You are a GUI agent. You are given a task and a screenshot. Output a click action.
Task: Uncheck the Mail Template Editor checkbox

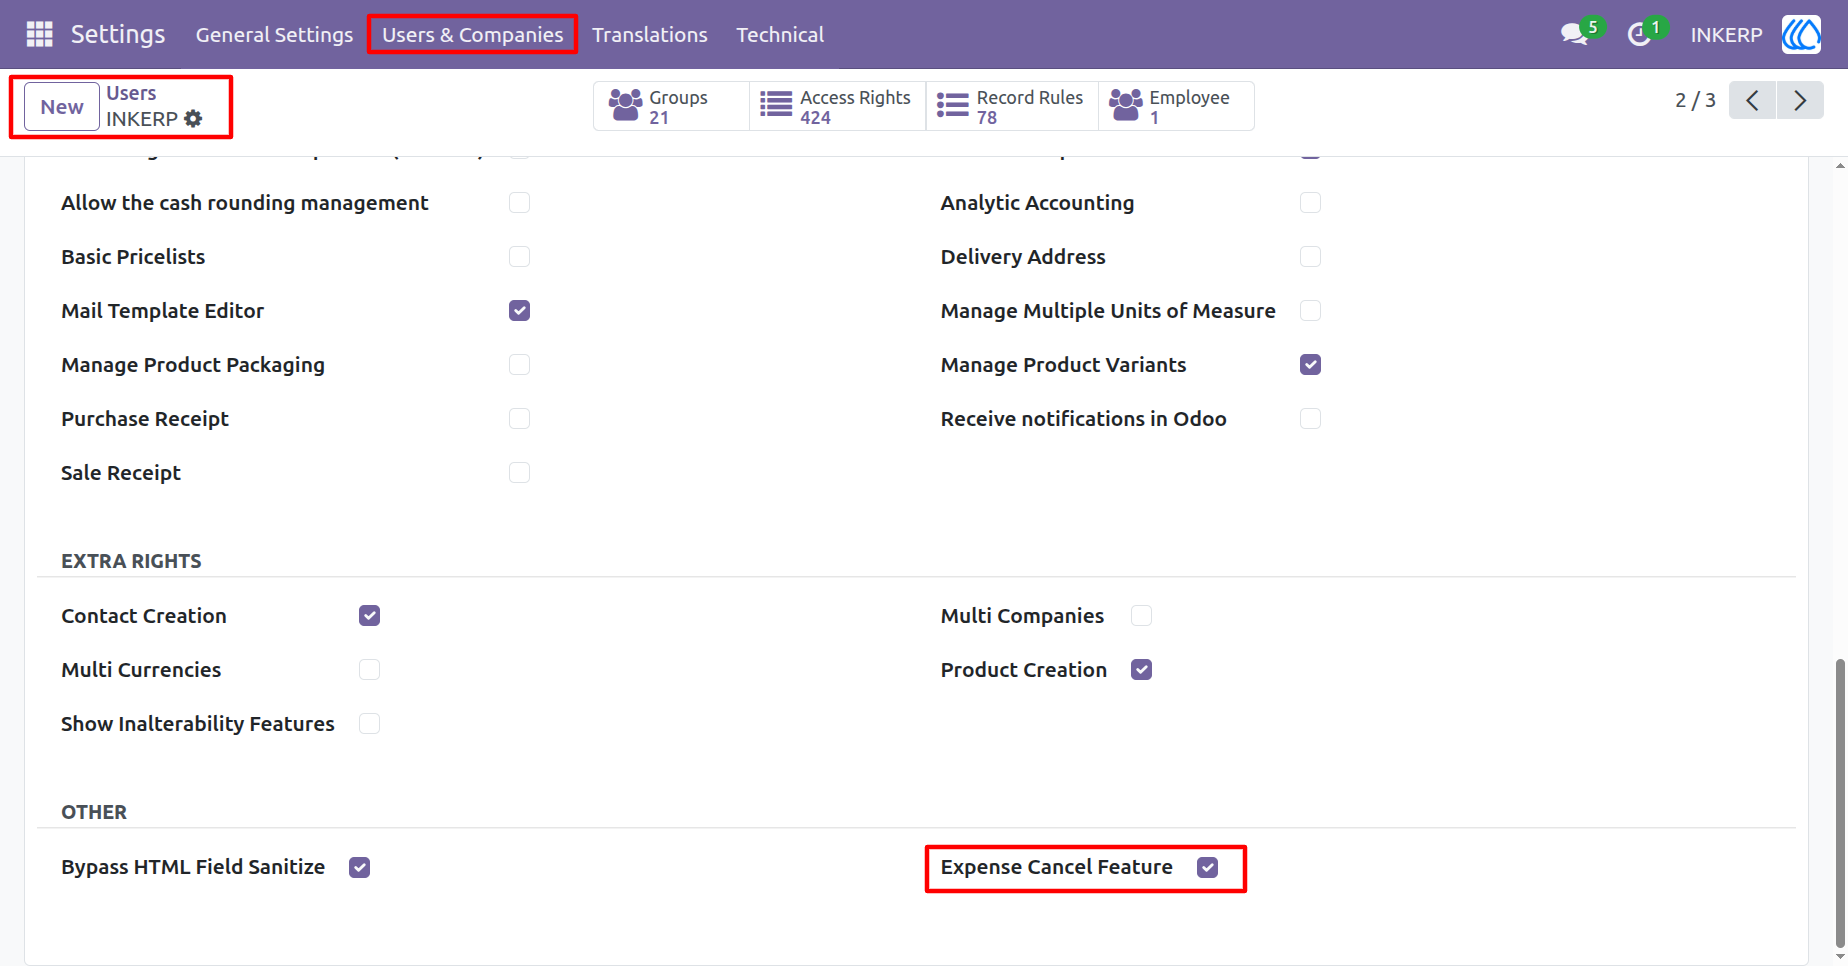click(x=519, y=311)
